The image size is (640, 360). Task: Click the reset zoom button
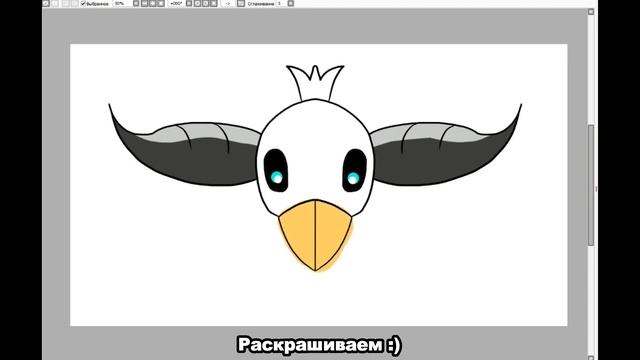pos(161,3)
